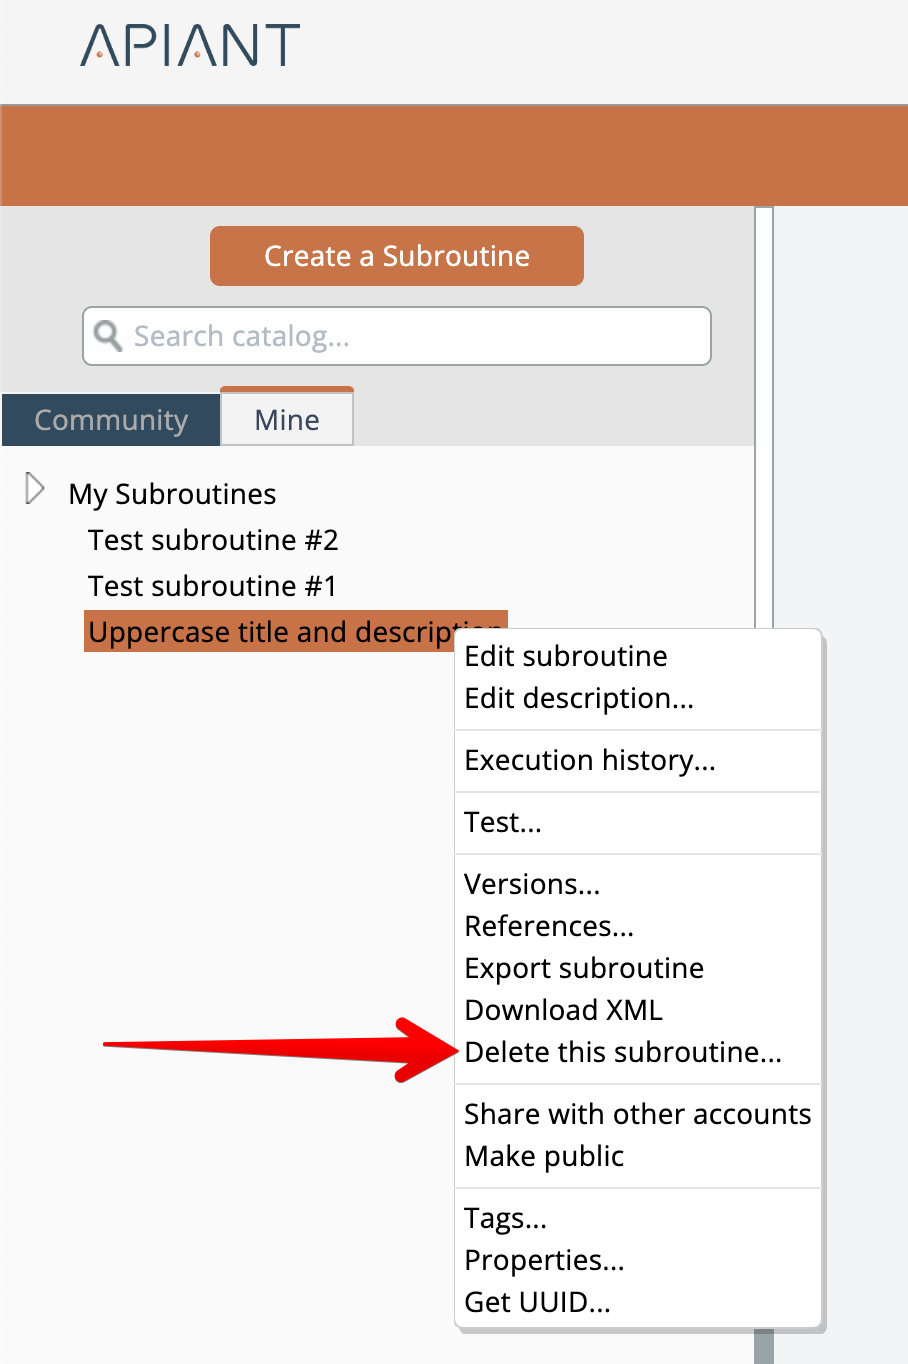Choose Edit subroutine from the context menu

click(x=566, y=656)
